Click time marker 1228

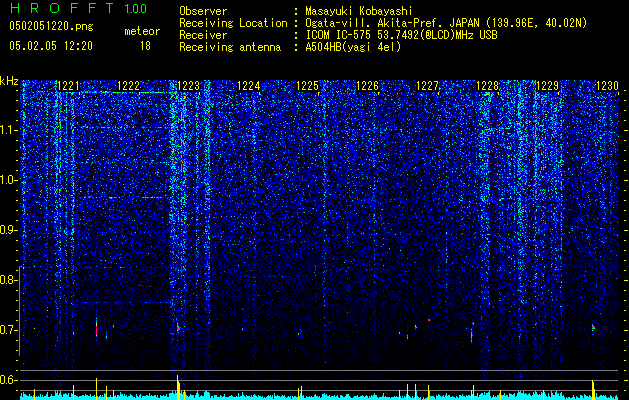tap(487, 86)
